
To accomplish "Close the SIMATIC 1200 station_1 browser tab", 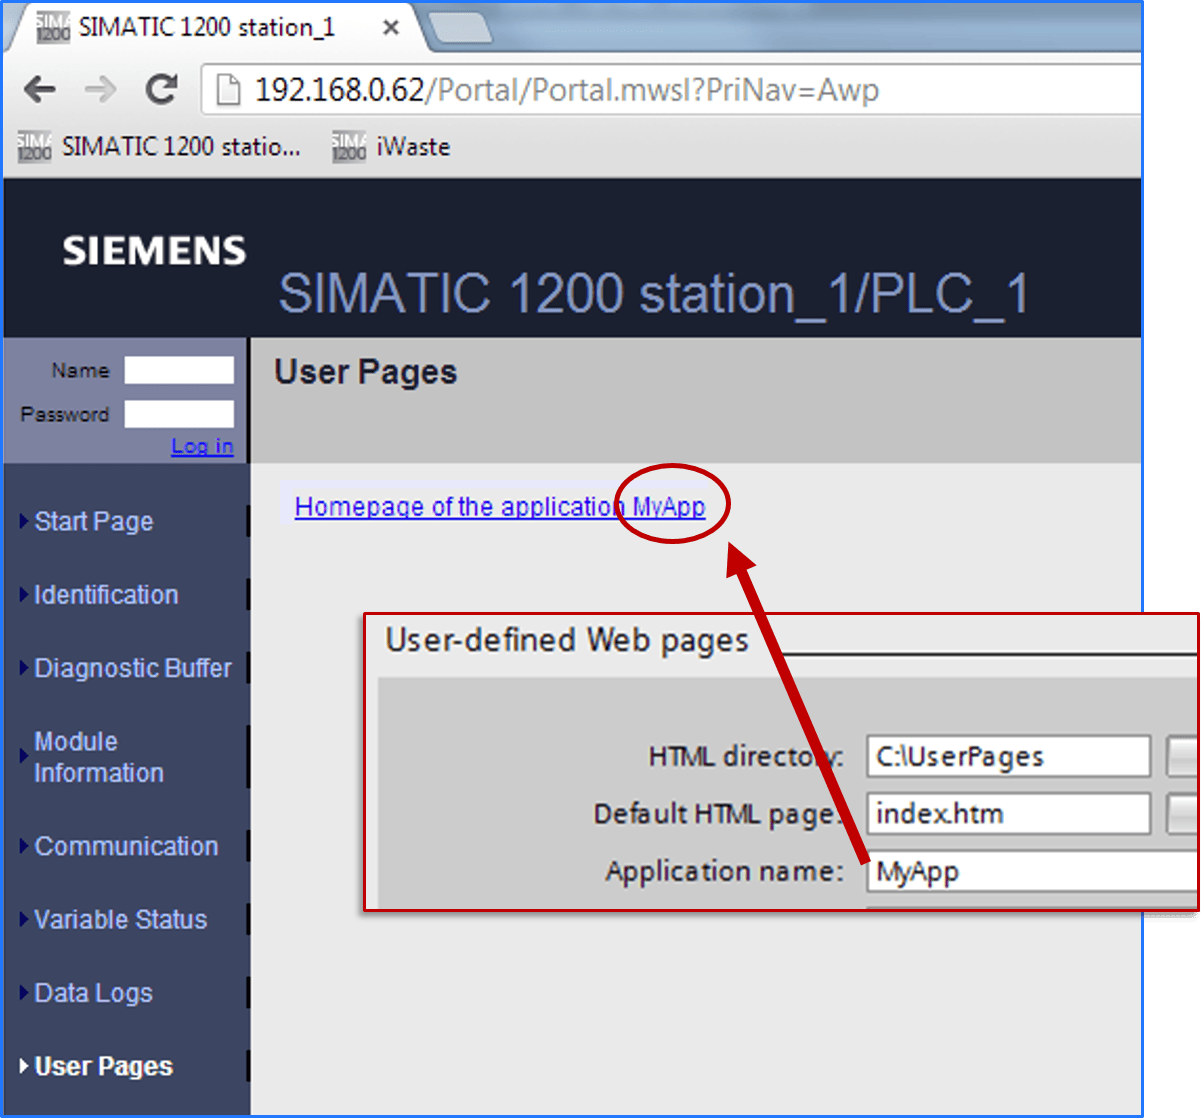I will (x=391, y=27).
